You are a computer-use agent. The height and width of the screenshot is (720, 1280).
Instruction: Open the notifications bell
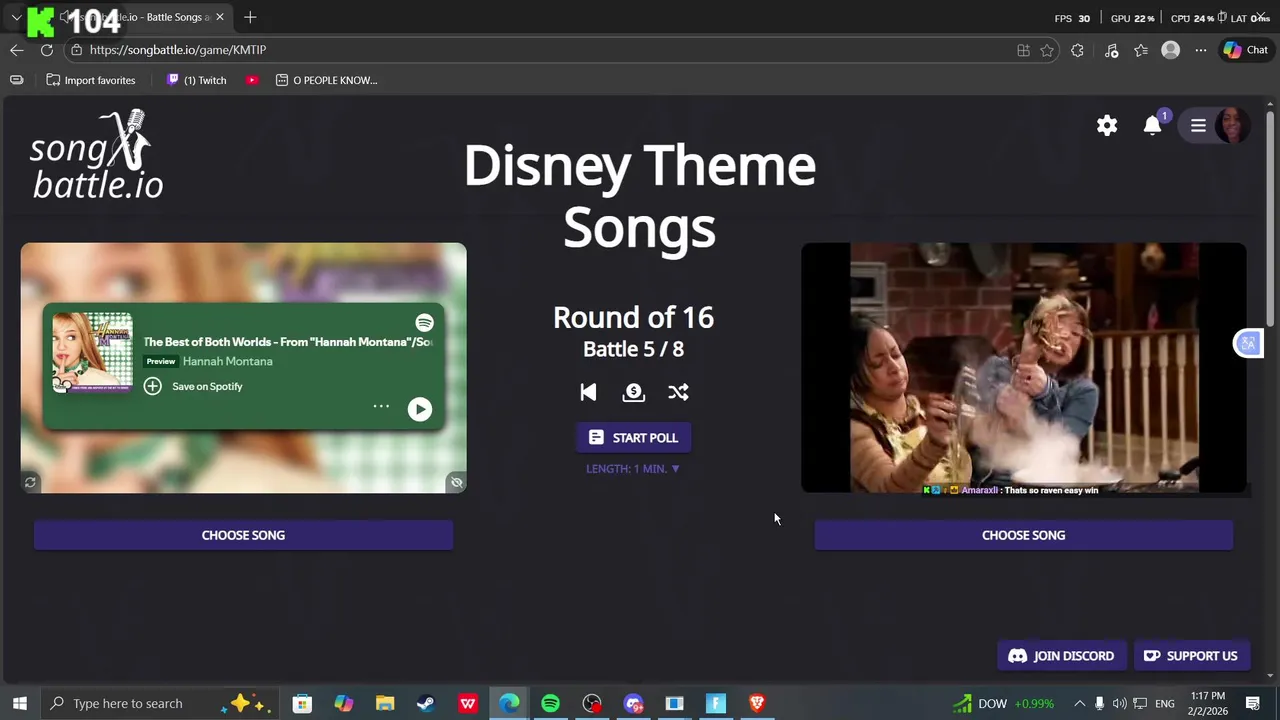click(x=1152, y=125)
